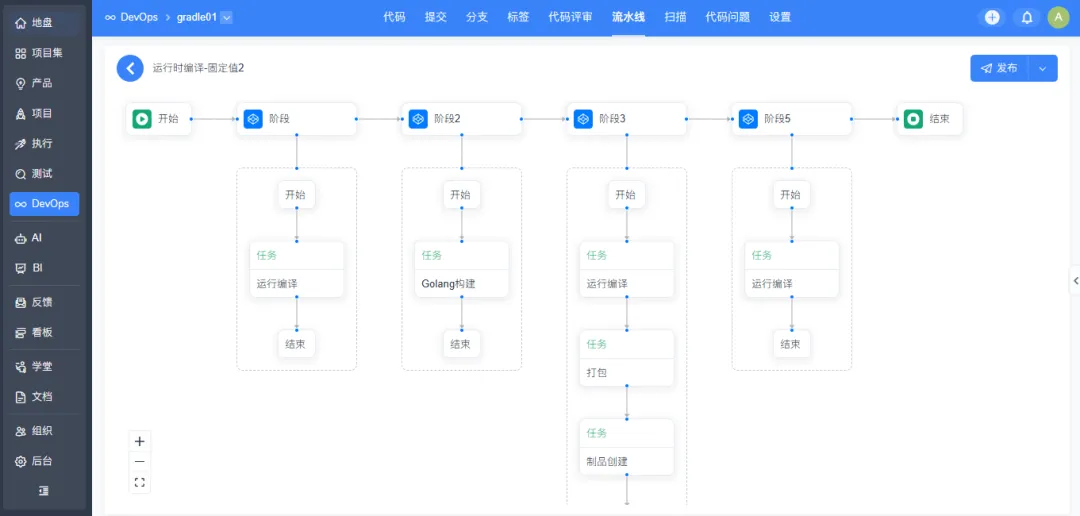Switch to 代码评审 tab

[x=570, y=18]
